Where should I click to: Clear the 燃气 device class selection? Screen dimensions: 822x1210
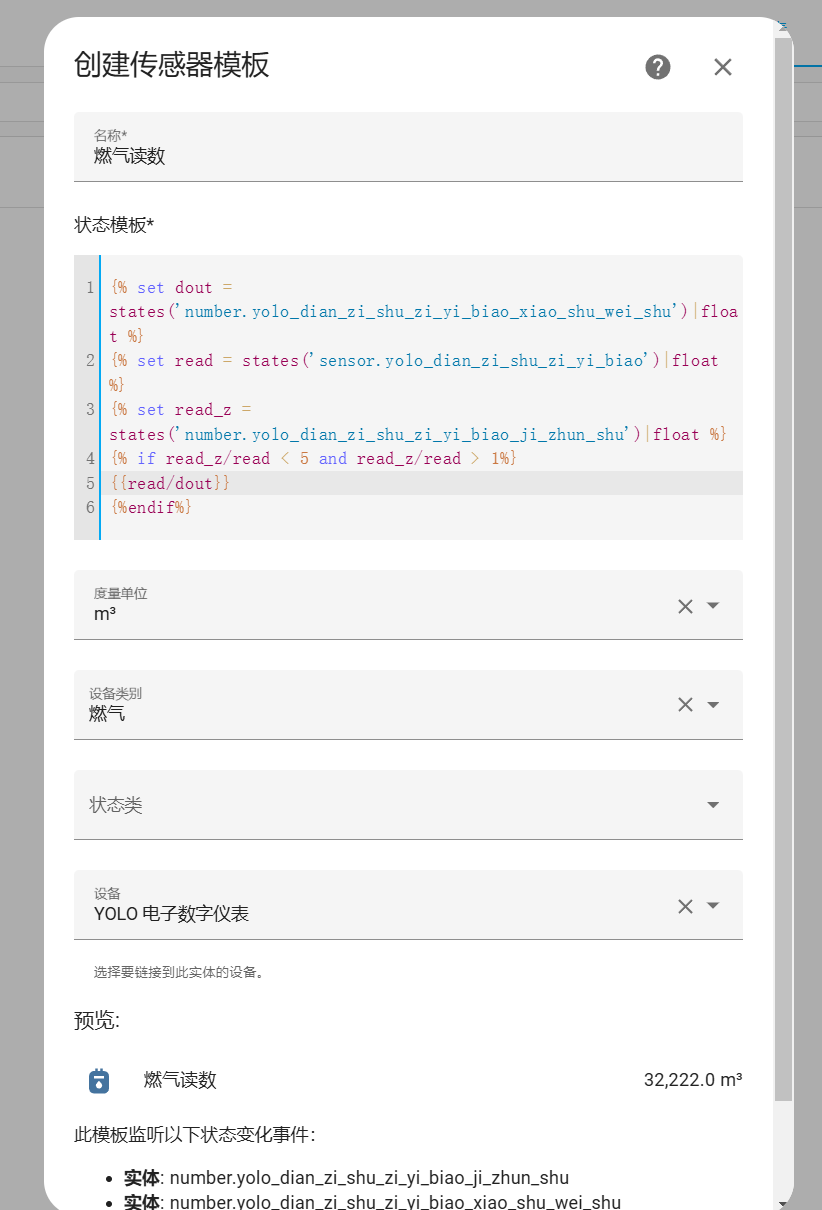pyautogui.click(x=685, y=705)
